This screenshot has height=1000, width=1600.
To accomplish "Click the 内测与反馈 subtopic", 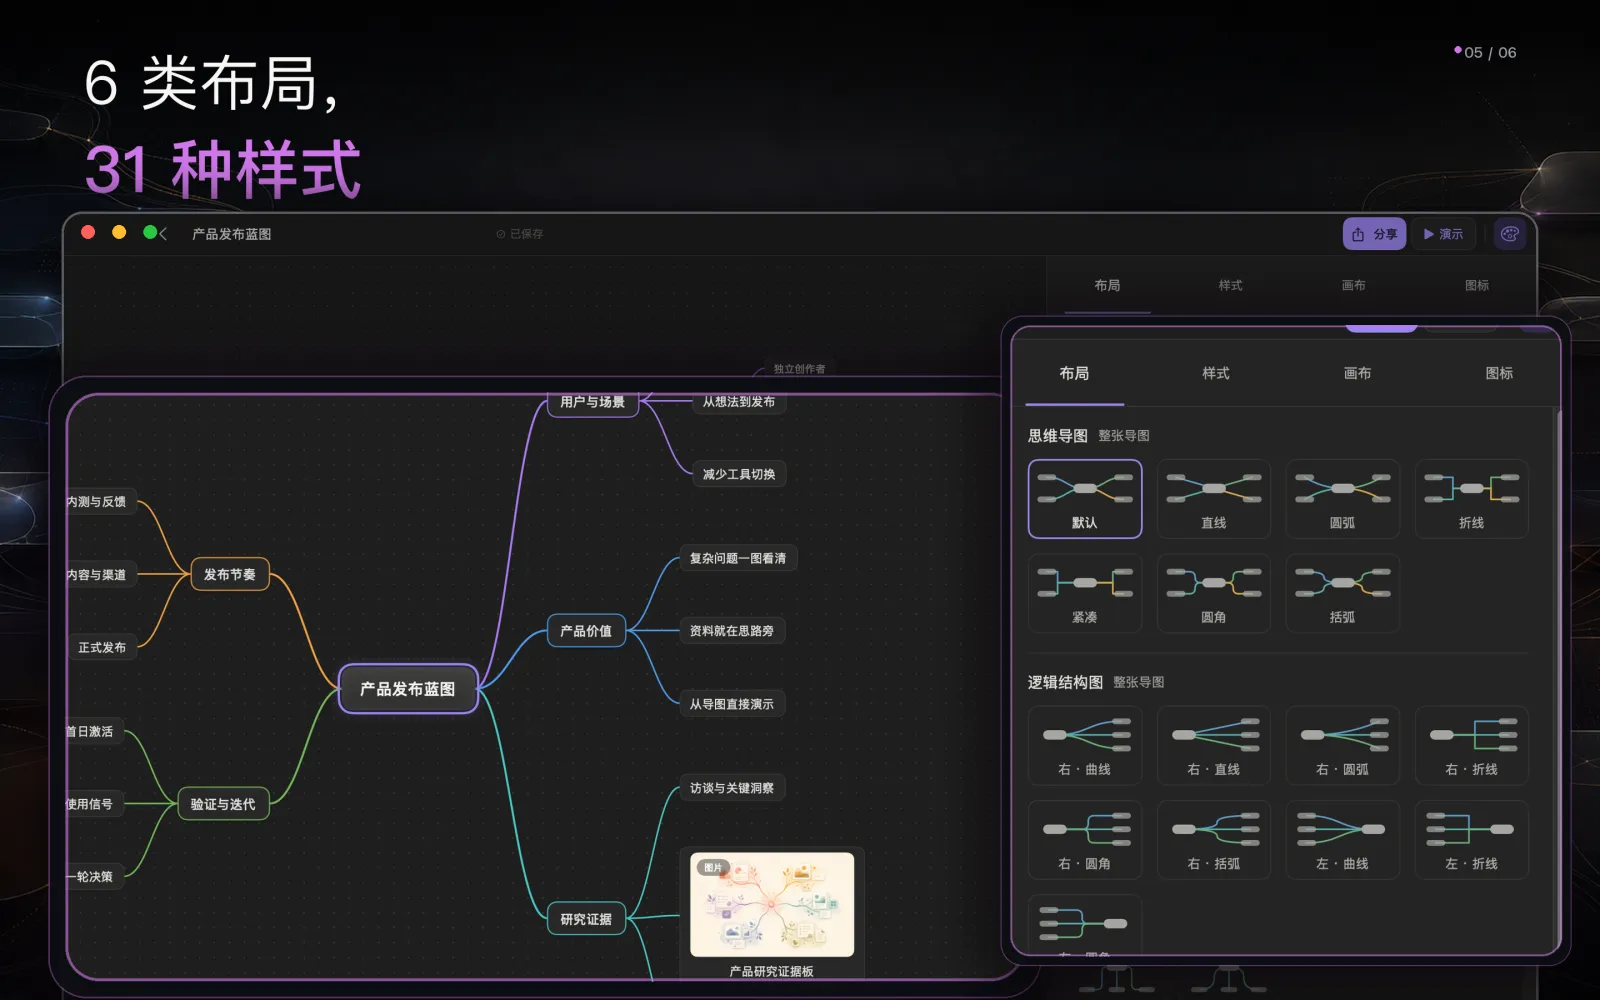I will point(101,501).
